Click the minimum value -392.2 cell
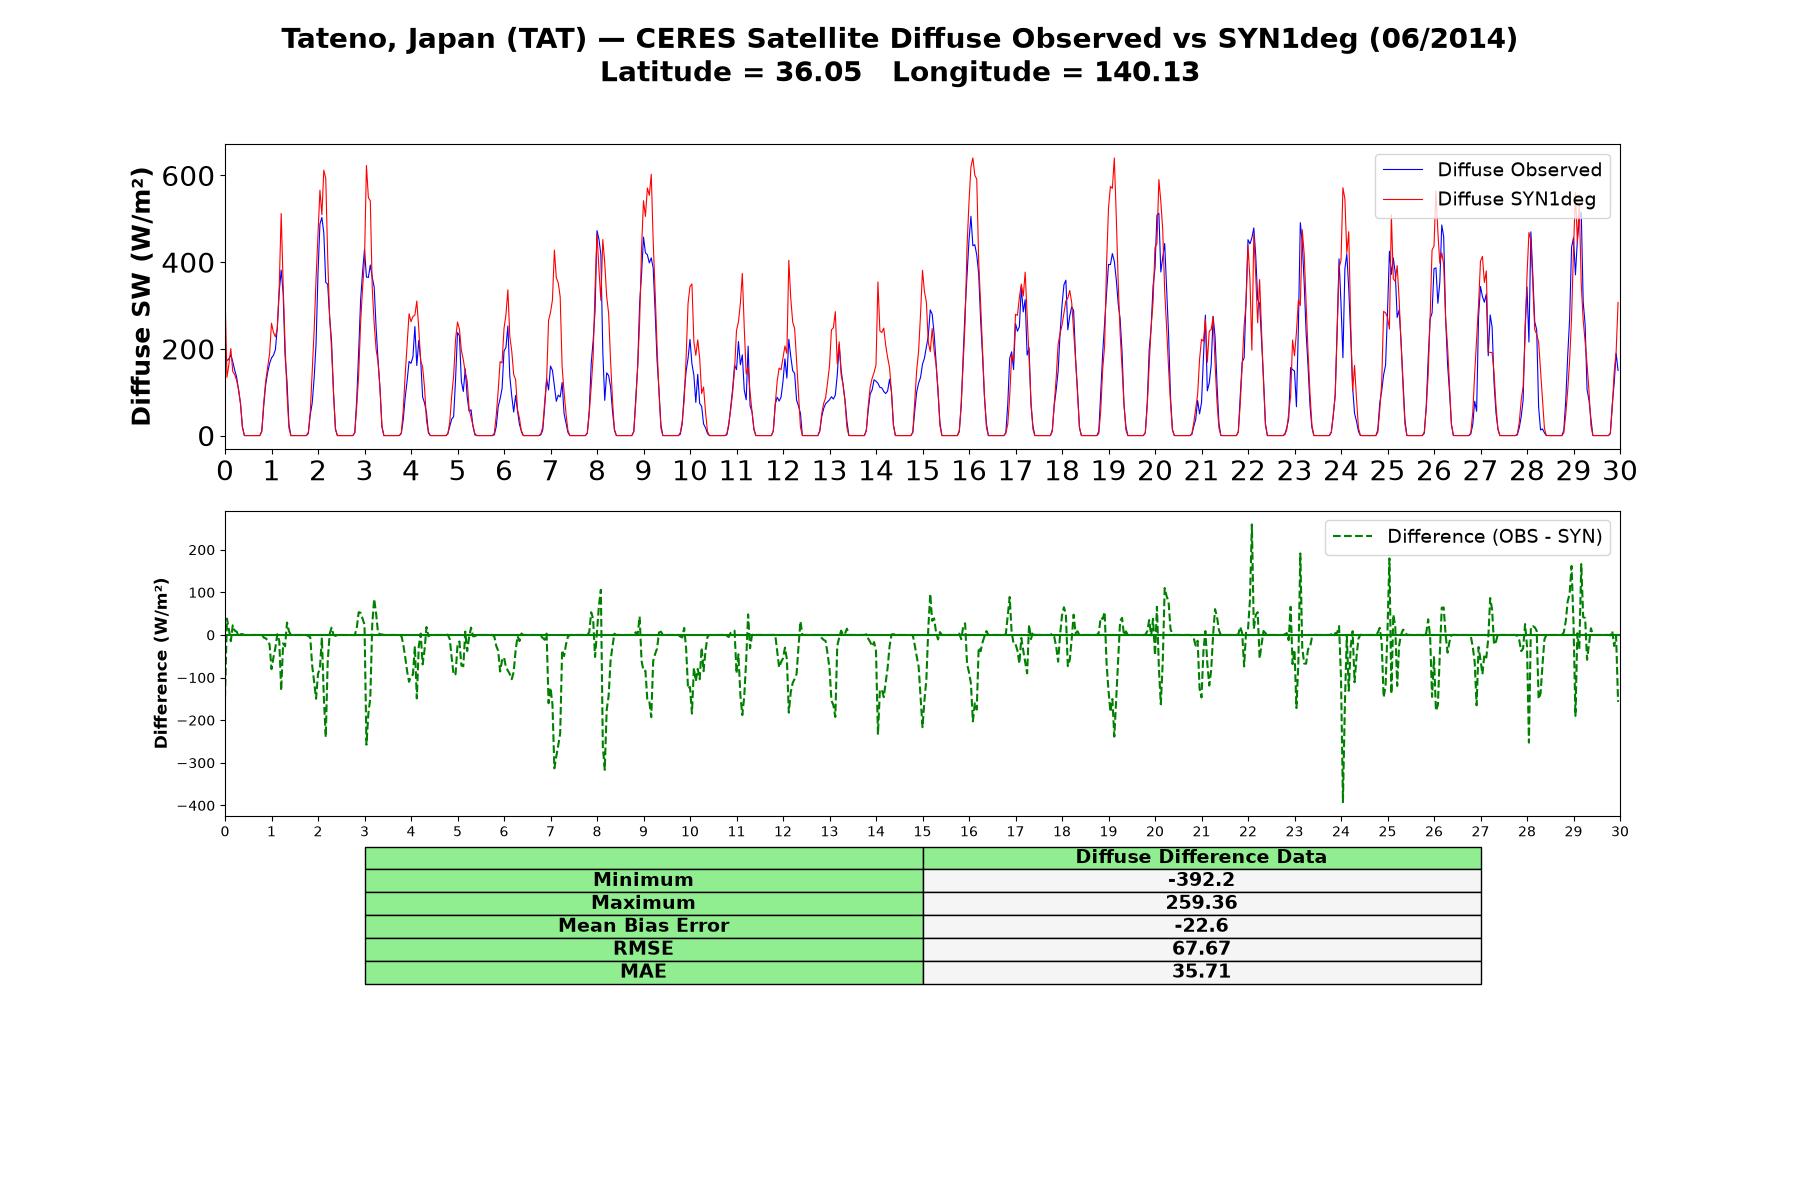 click(x=1201, y=880)
